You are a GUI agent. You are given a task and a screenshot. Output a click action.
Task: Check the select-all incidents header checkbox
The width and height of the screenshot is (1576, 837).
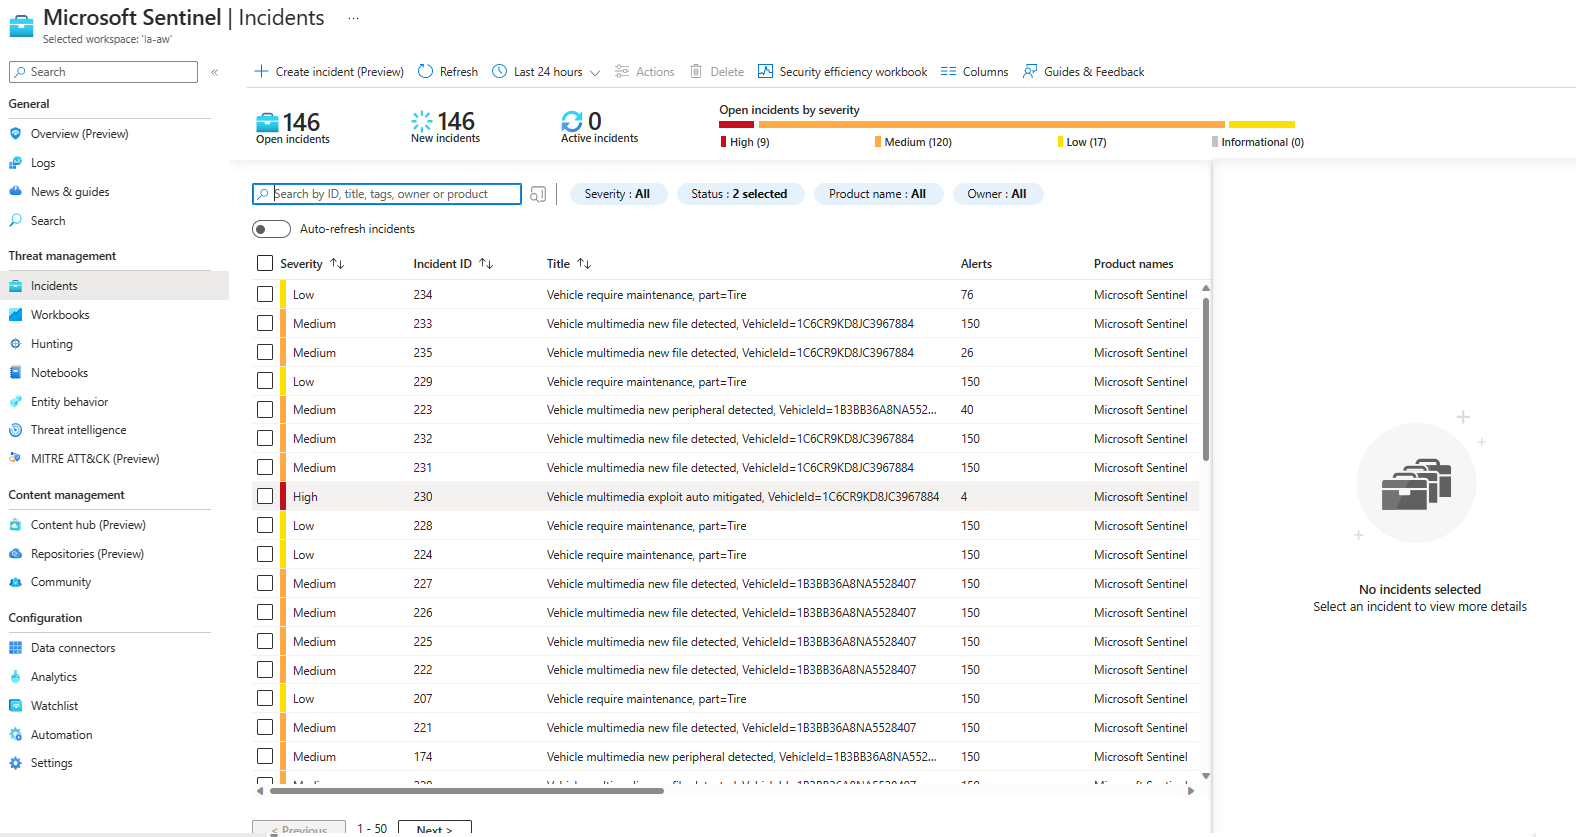click(x=265, y=263)
